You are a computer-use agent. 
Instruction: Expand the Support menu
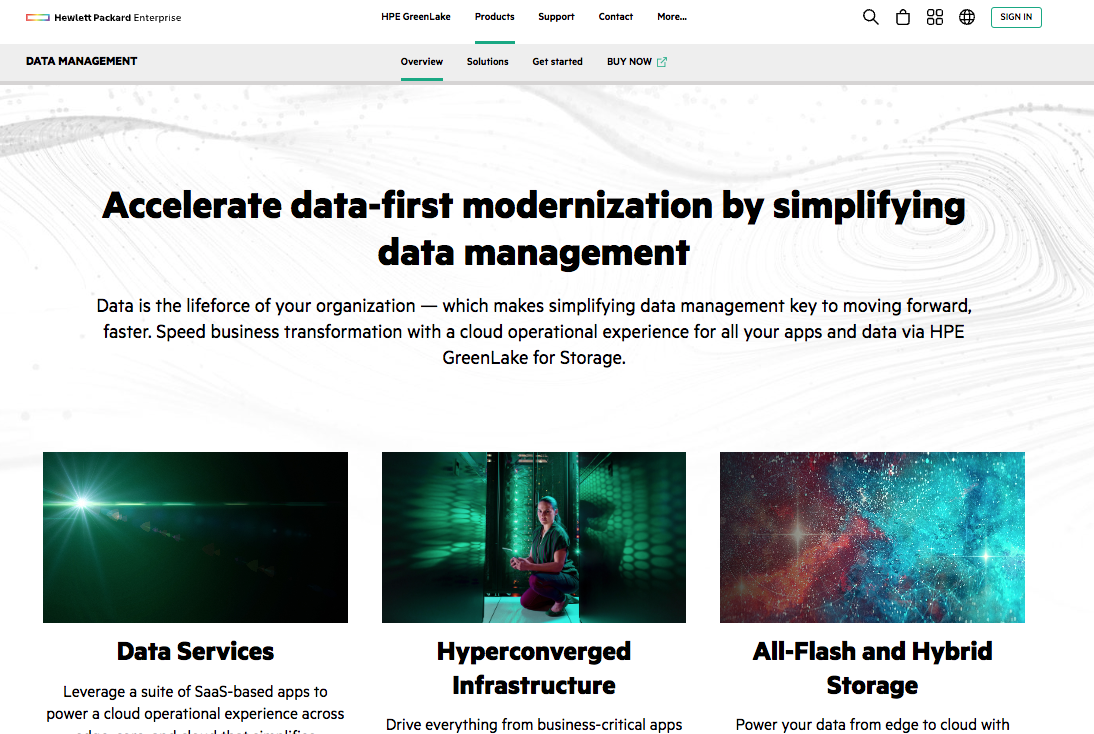556,17
